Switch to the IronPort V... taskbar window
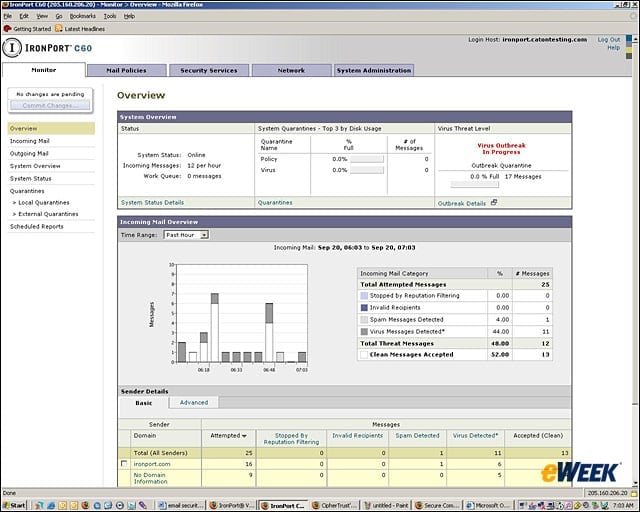 pyautogui.click(x=232, y=505)
